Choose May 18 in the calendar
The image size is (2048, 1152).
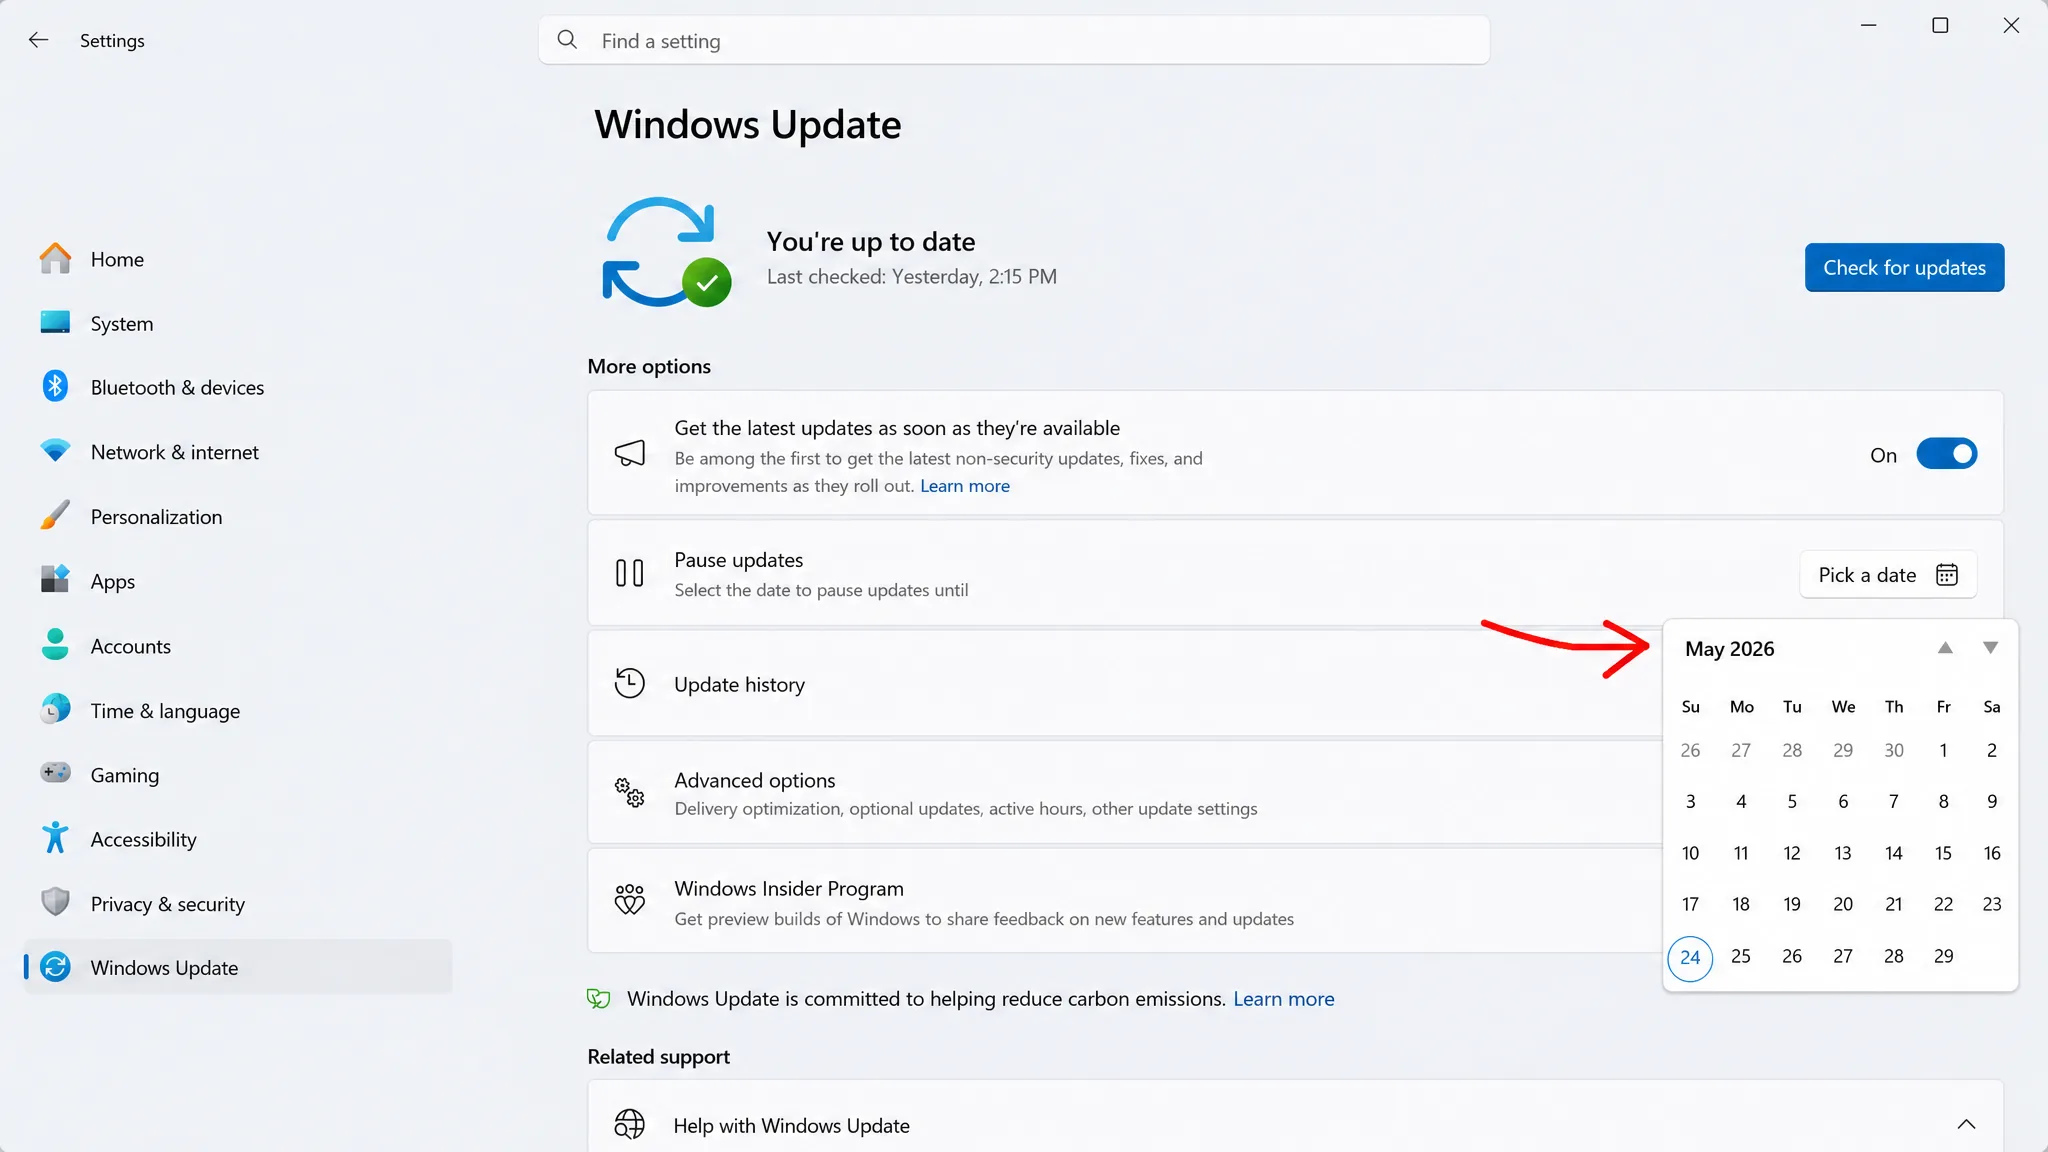click(1741, 904)
